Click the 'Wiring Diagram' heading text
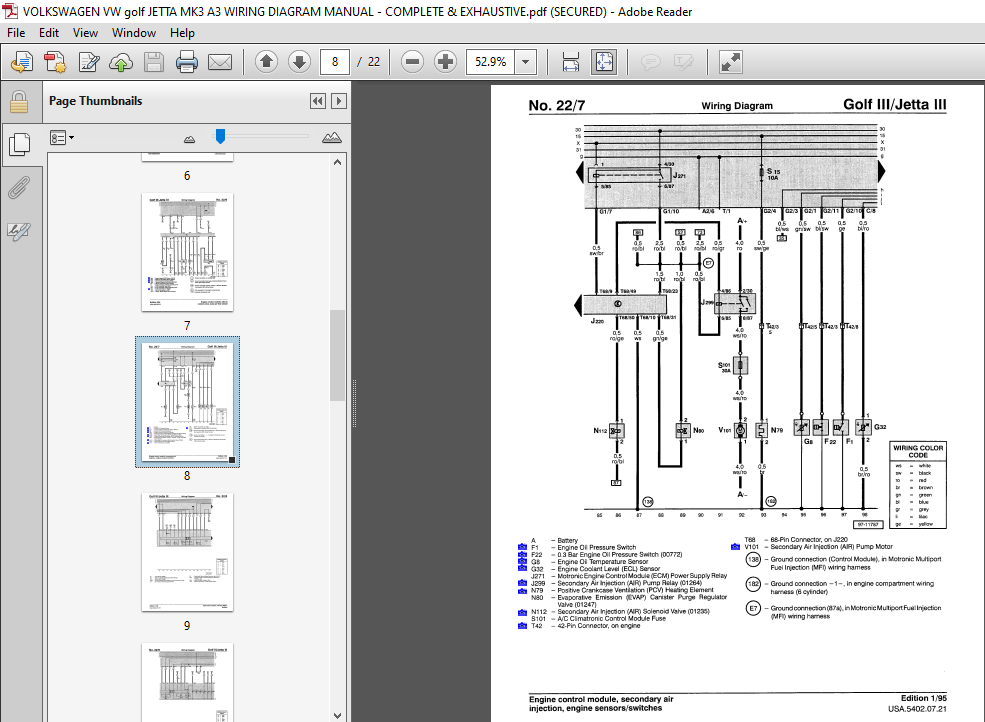Screen dimensions: 985x722 (x=737, y=106)
